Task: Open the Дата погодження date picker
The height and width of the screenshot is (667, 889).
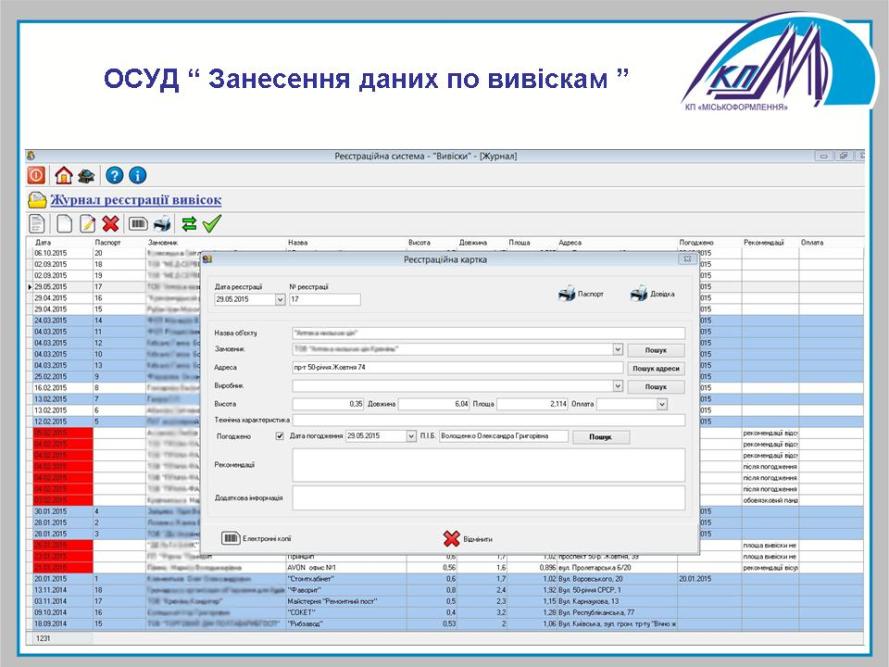Action: (411, 436)
